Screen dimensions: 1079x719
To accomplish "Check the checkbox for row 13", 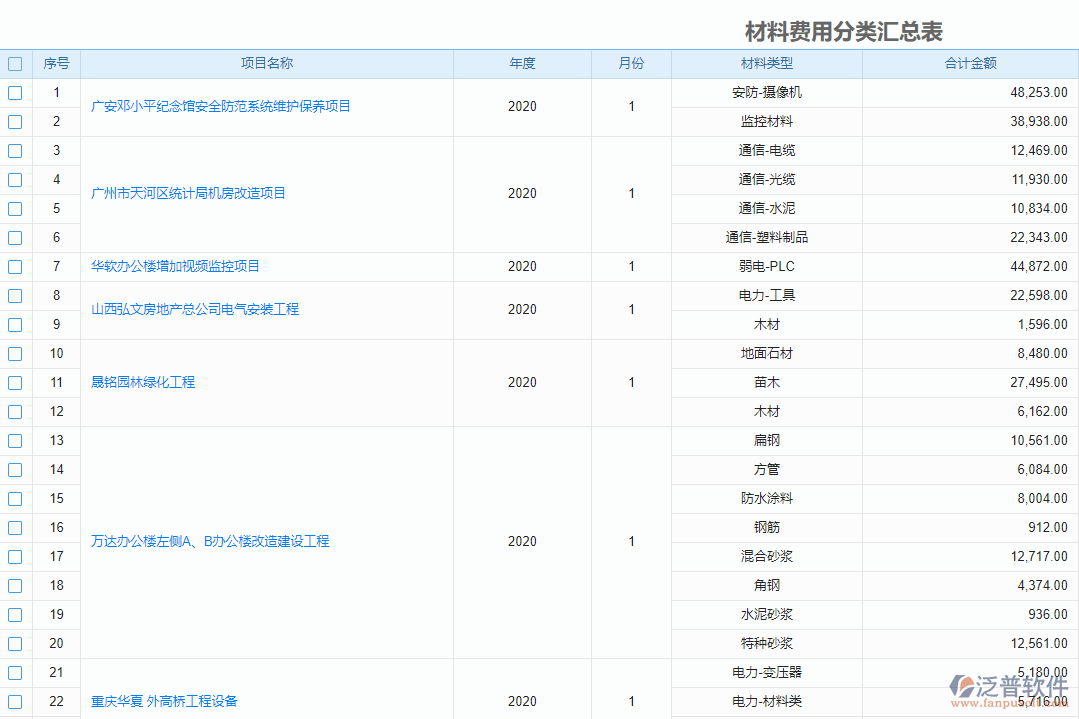I will click(15, 440).
